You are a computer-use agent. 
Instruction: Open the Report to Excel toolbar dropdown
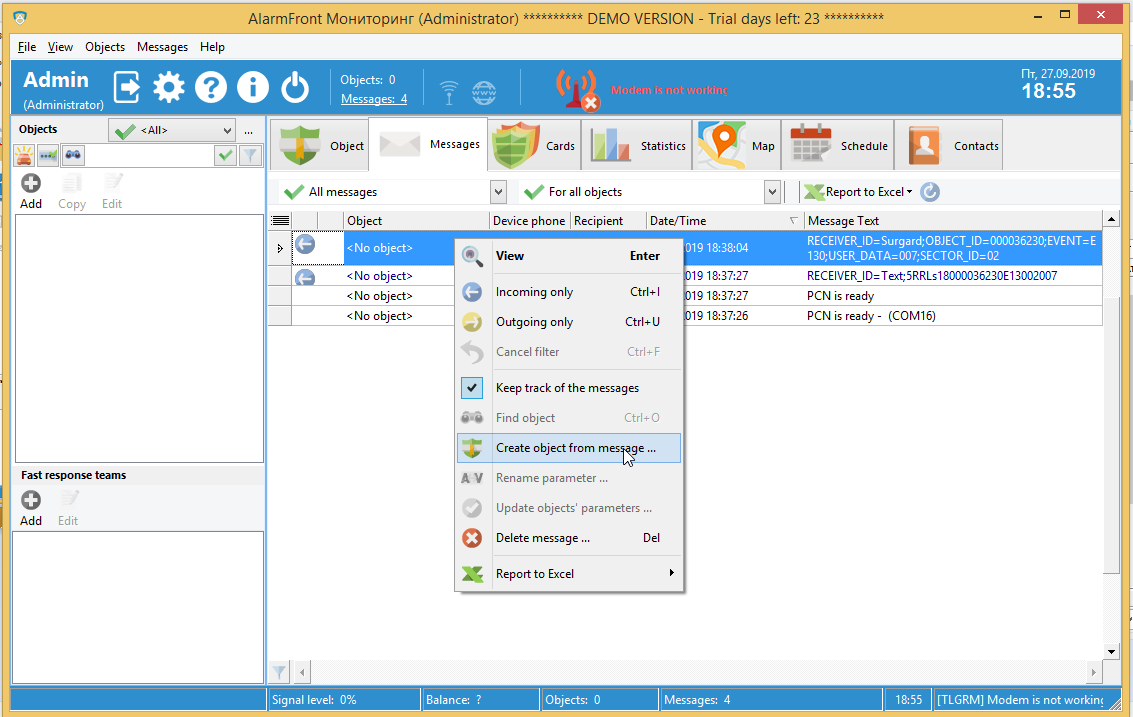point(858,192)
